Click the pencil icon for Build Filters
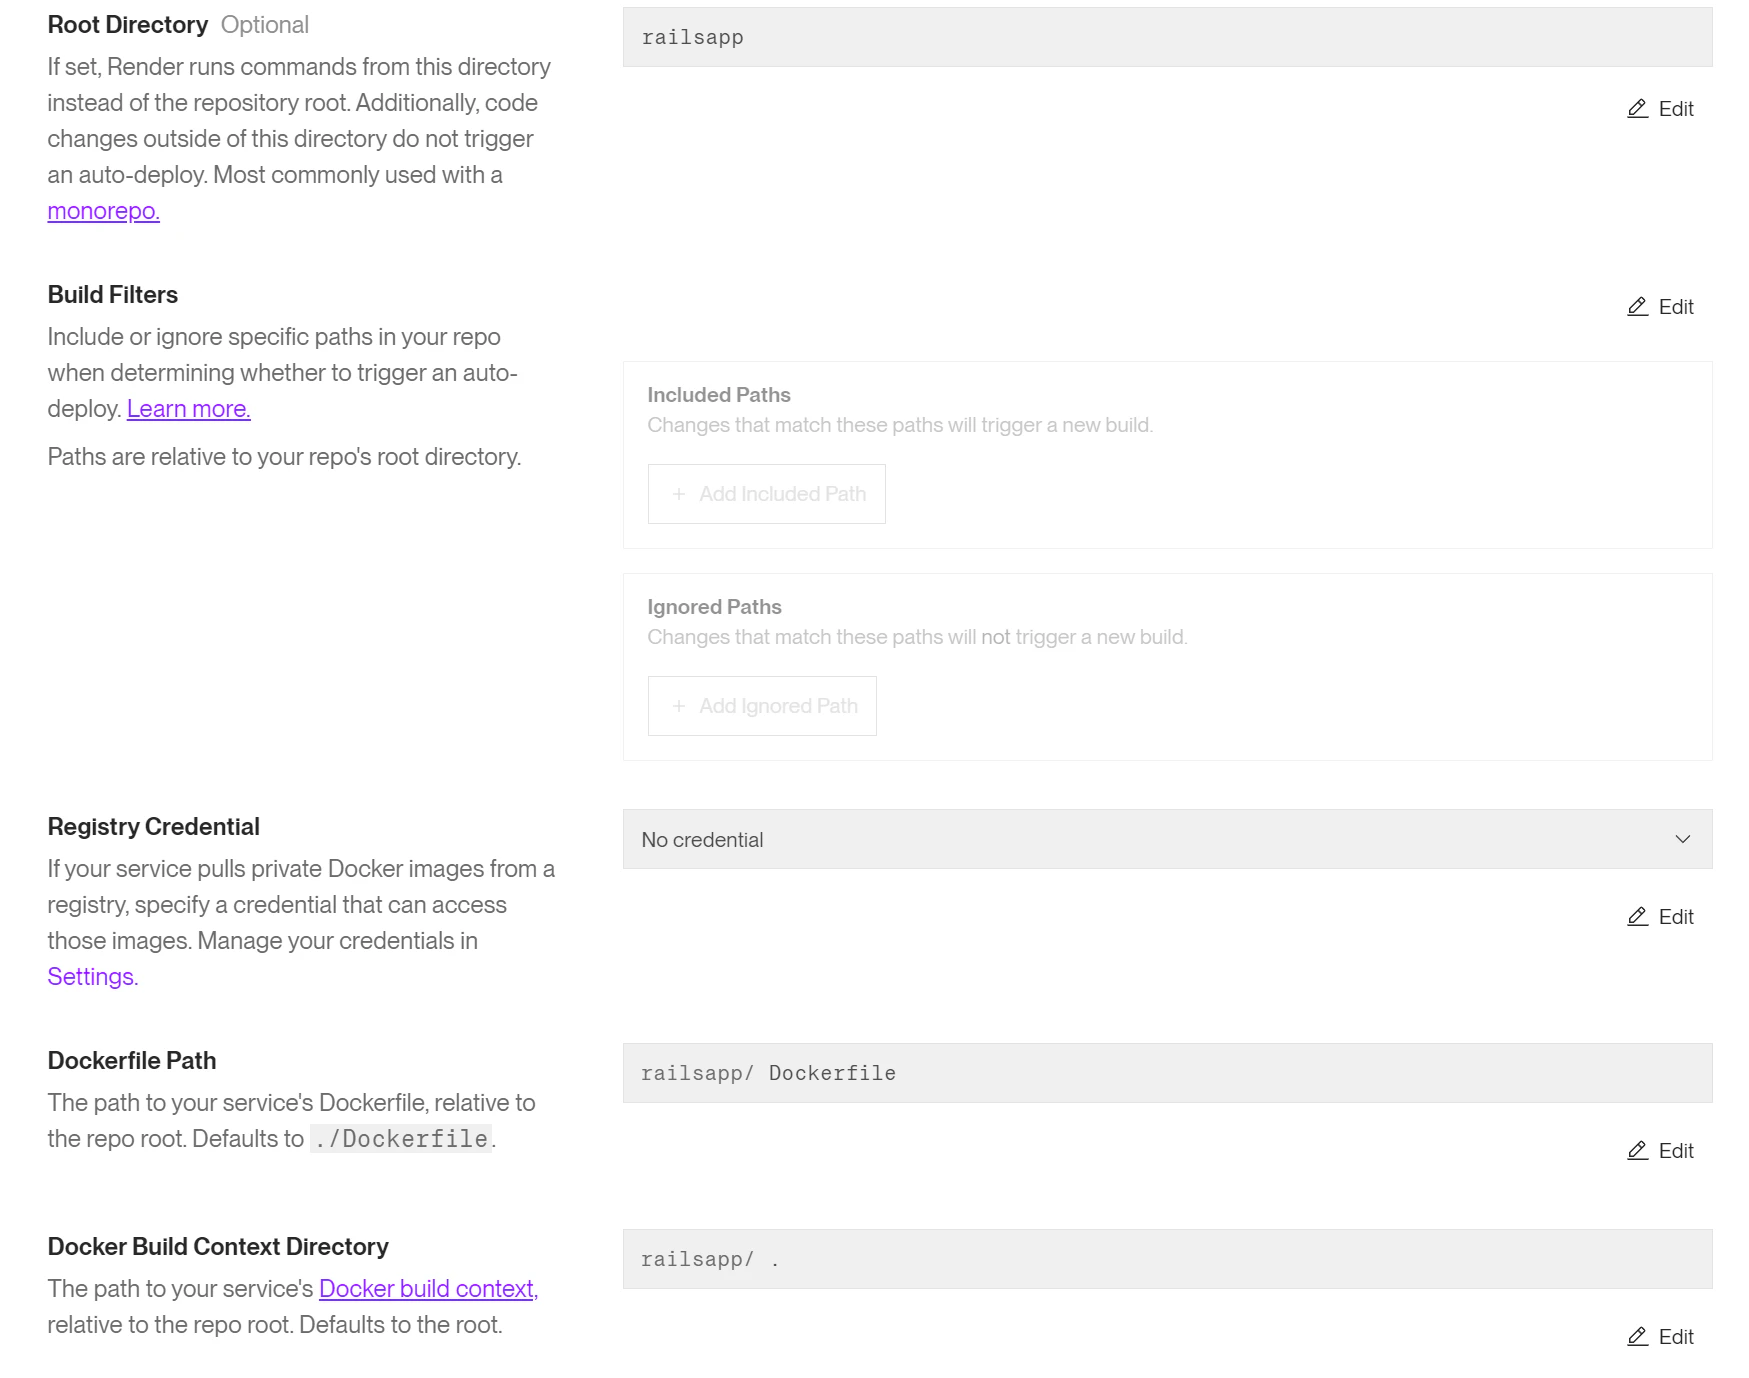Image resolution: width=1749 pixels, height=1378 pixels. click(1637, 307)
